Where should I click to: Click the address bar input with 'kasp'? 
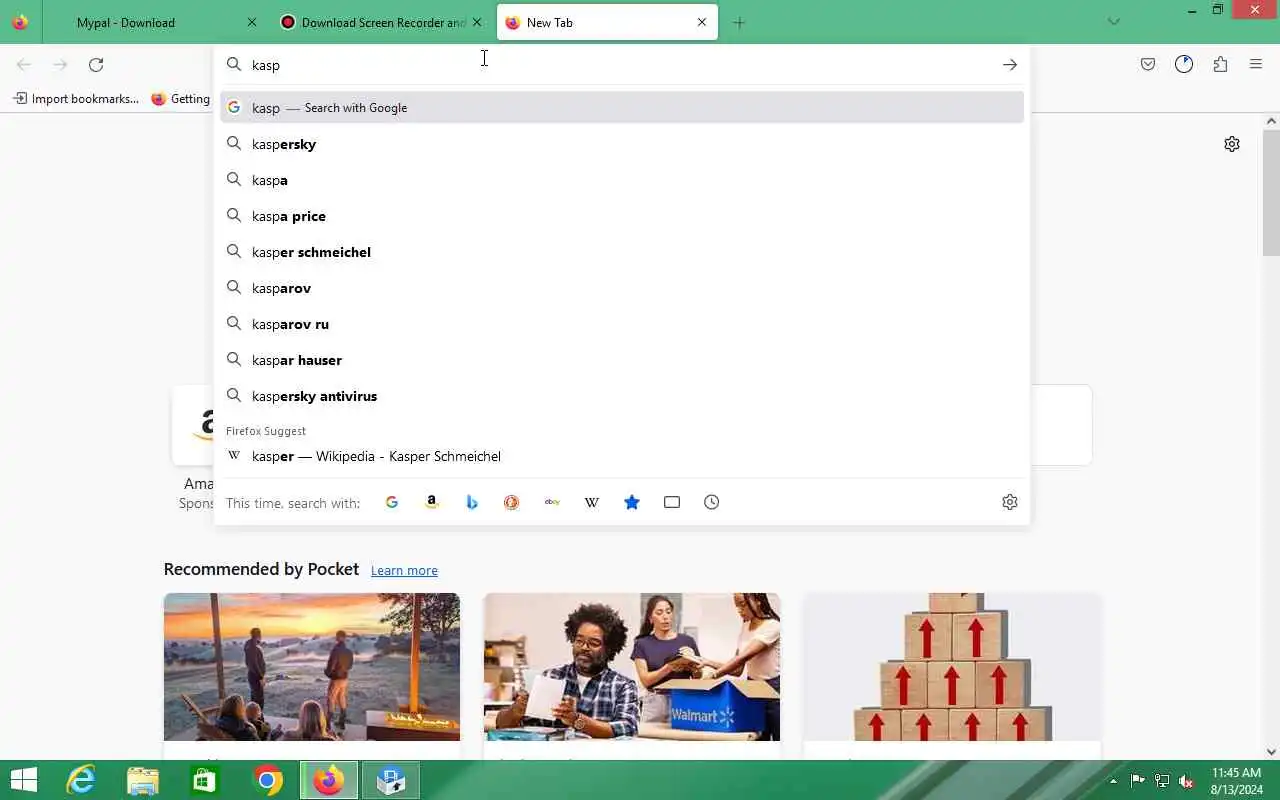[620, 65]
